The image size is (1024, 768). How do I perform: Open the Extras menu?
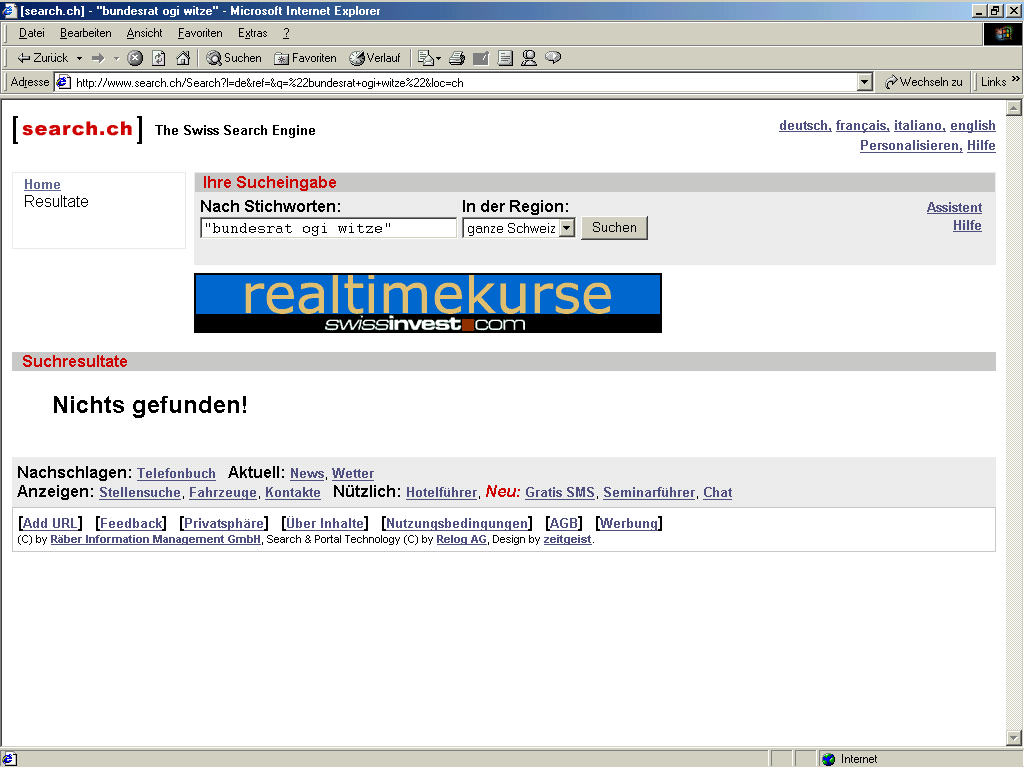(x=252, y=33)
